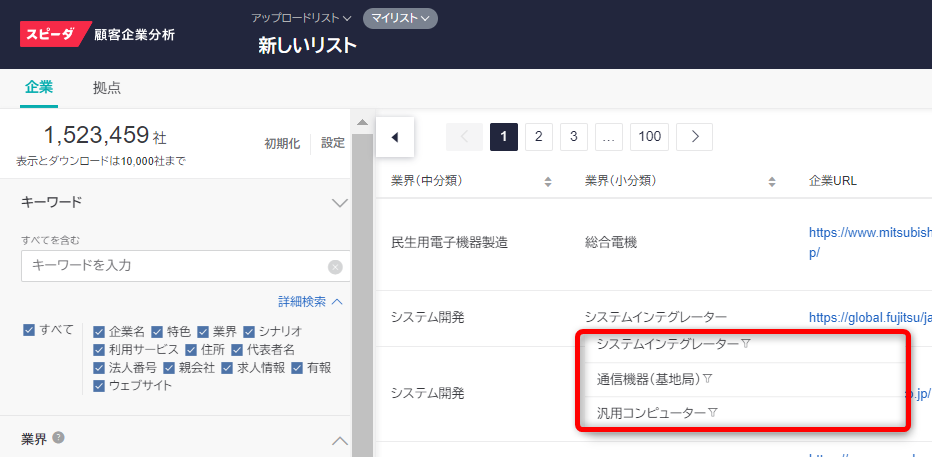This screenshot has height=457, width=932.
Task: Open the マイリスト dropdown
Action: [400, 18]
